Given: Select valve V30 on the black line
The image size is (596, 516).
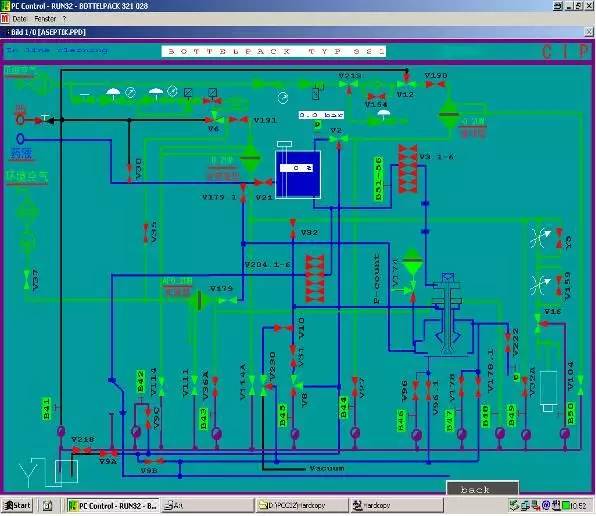Looking at the screenshot, I should 129,173.
